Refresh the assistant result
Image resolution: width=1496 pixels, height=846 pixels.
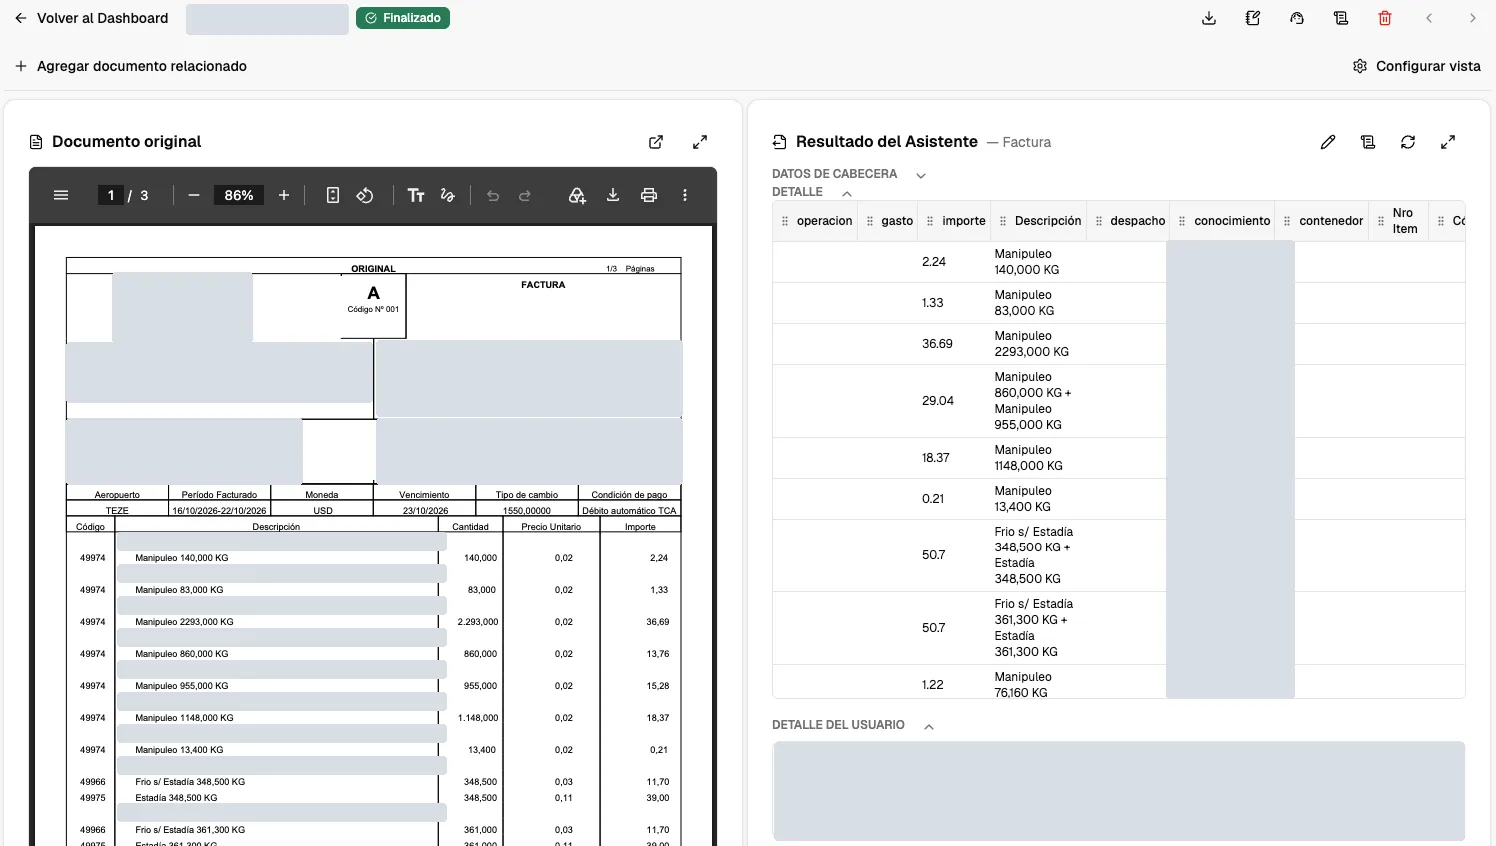(x=1408, y=142)
